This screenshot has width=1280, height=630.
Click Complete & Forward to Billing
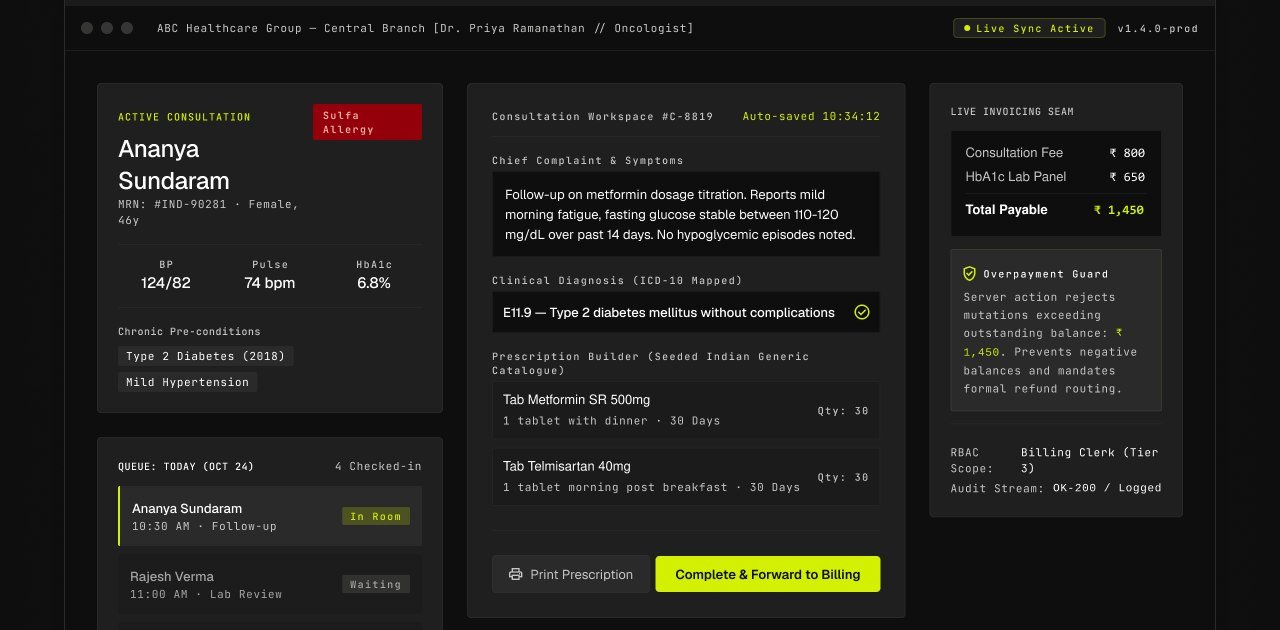coord(768,574)
